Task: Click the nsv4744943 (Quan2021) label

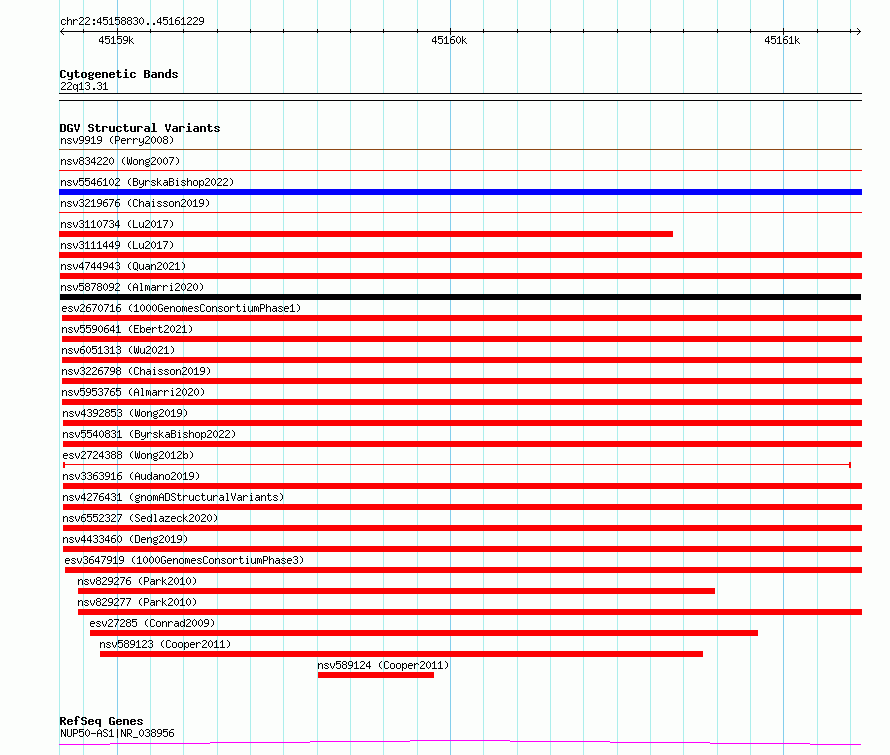Action: point(123,266)
